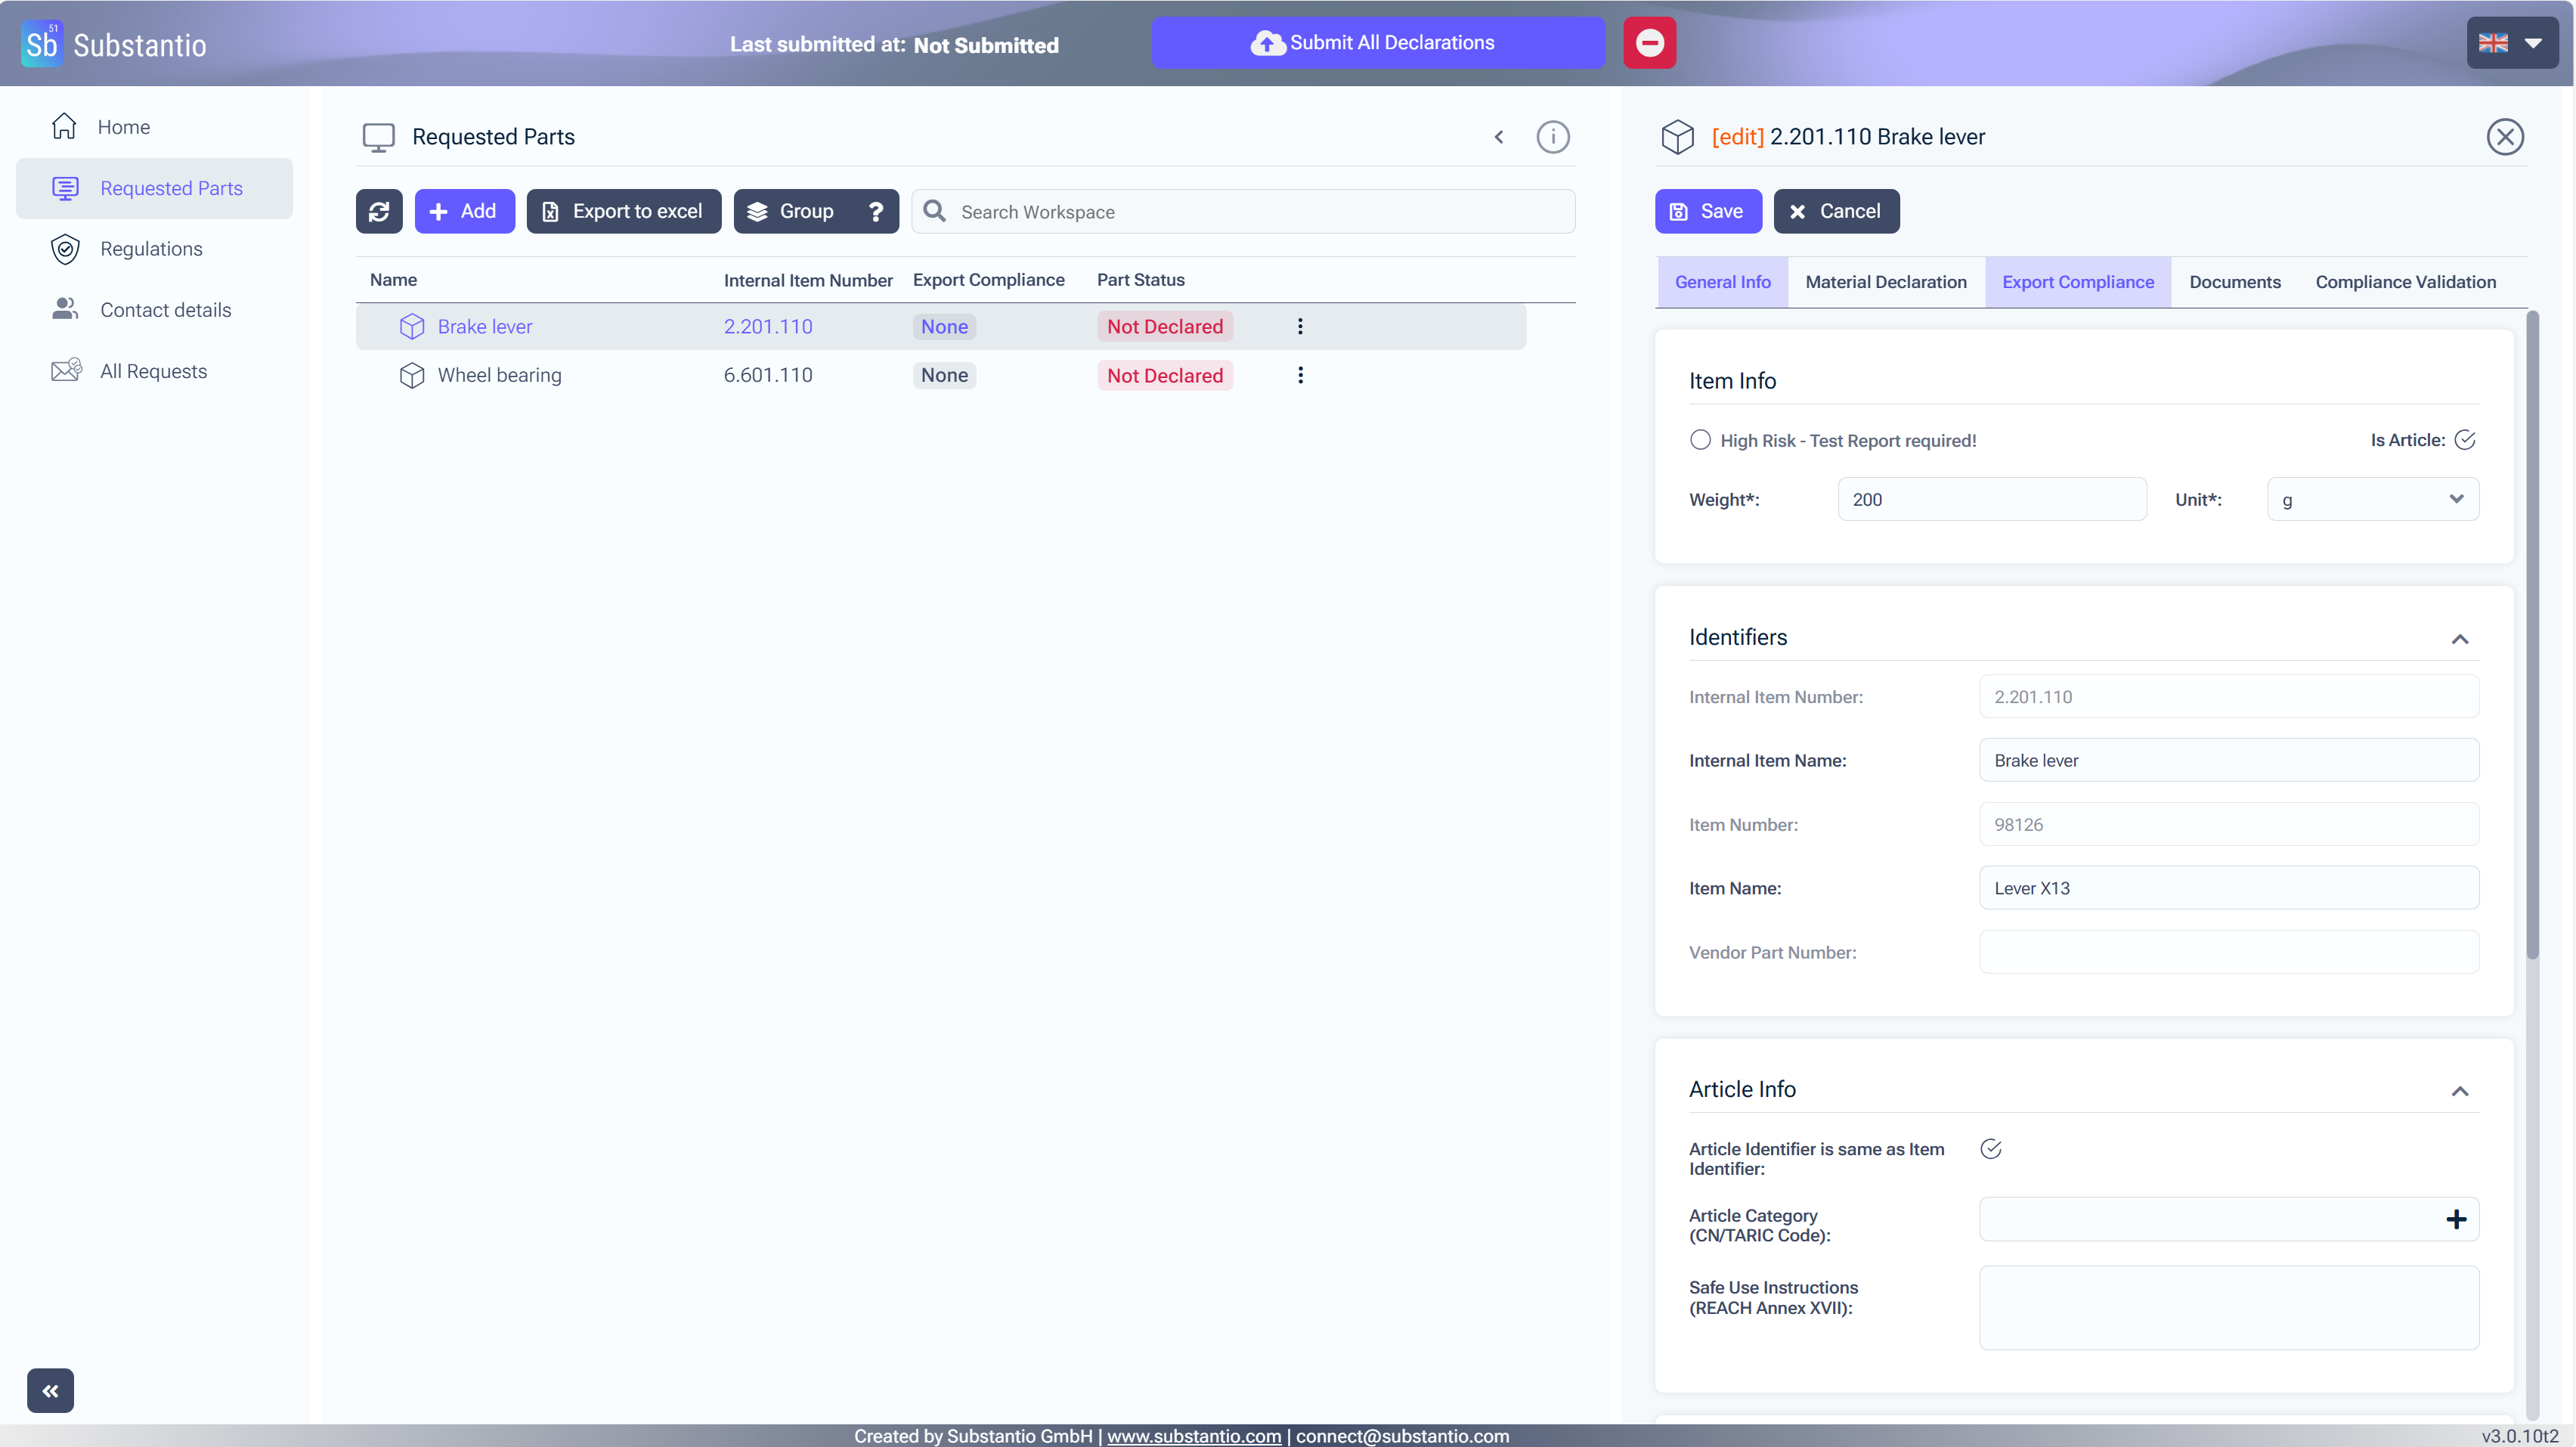Click plus icon in Article Category field
Image resolution: width=2576 pixels, height=1447 pixels.
(2455, 1219)
